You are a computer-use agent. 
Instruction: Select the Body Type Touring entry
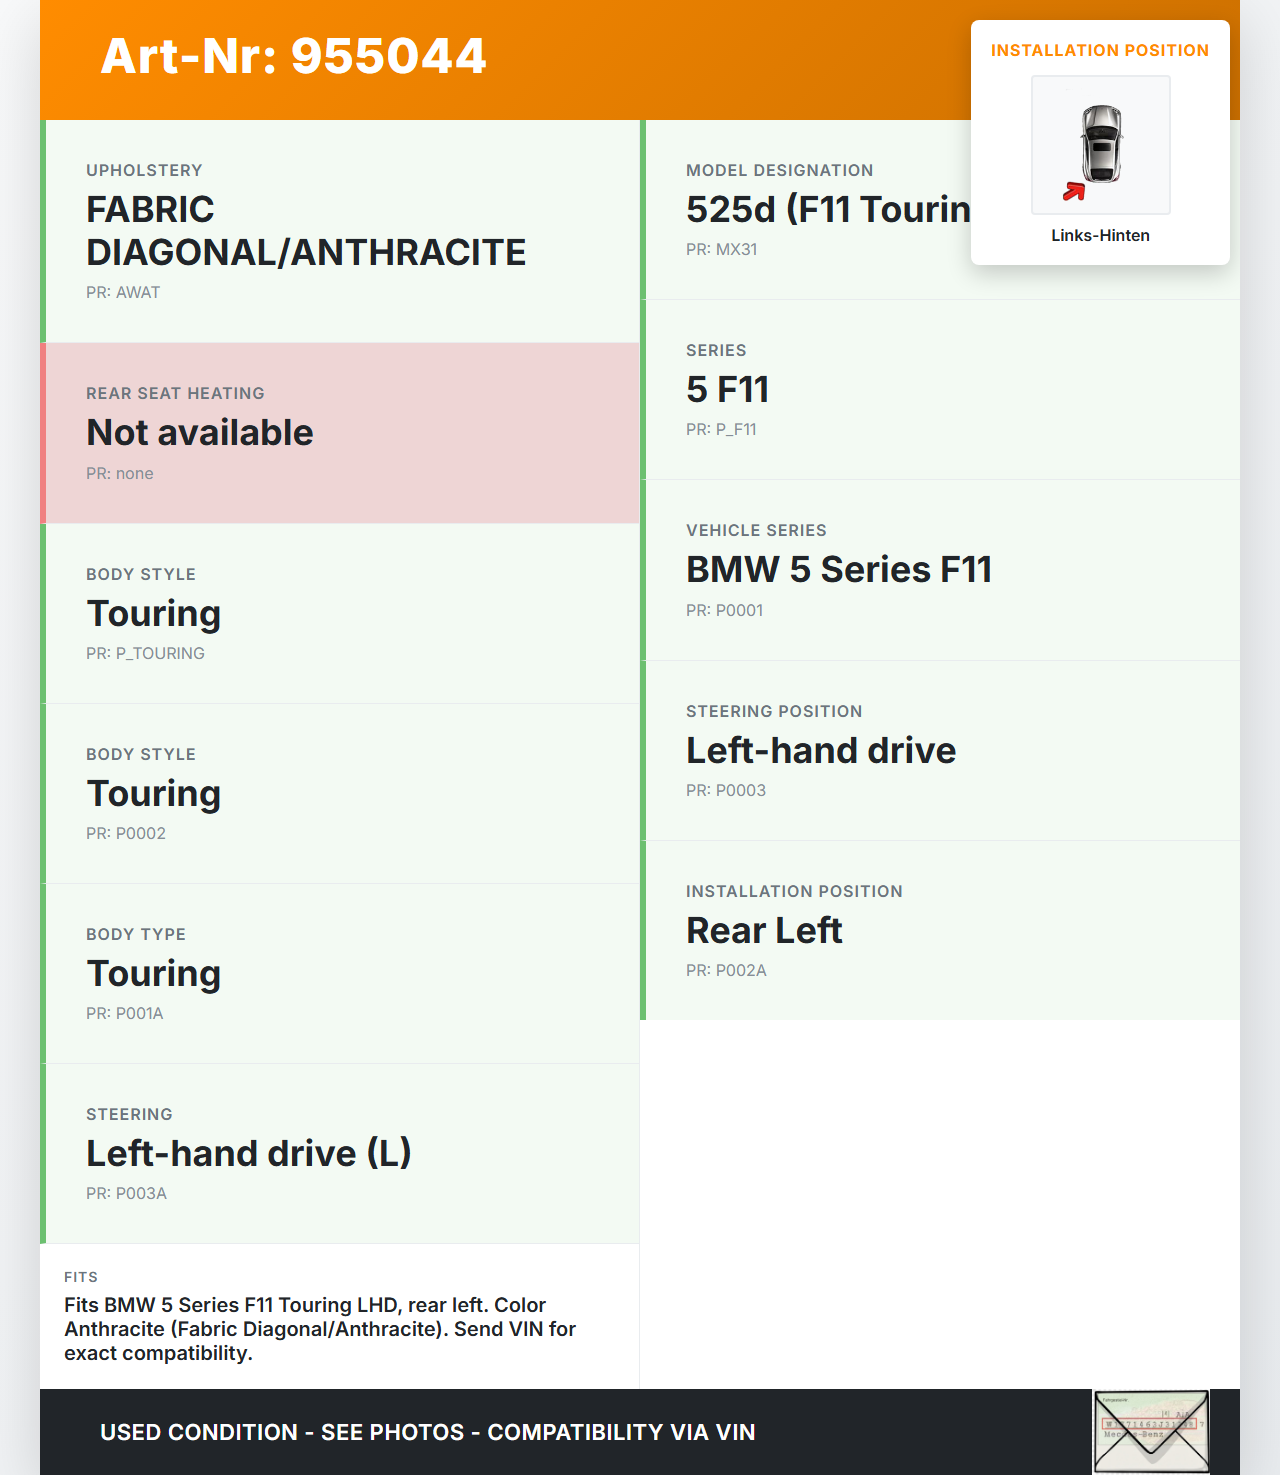(154, 973)
